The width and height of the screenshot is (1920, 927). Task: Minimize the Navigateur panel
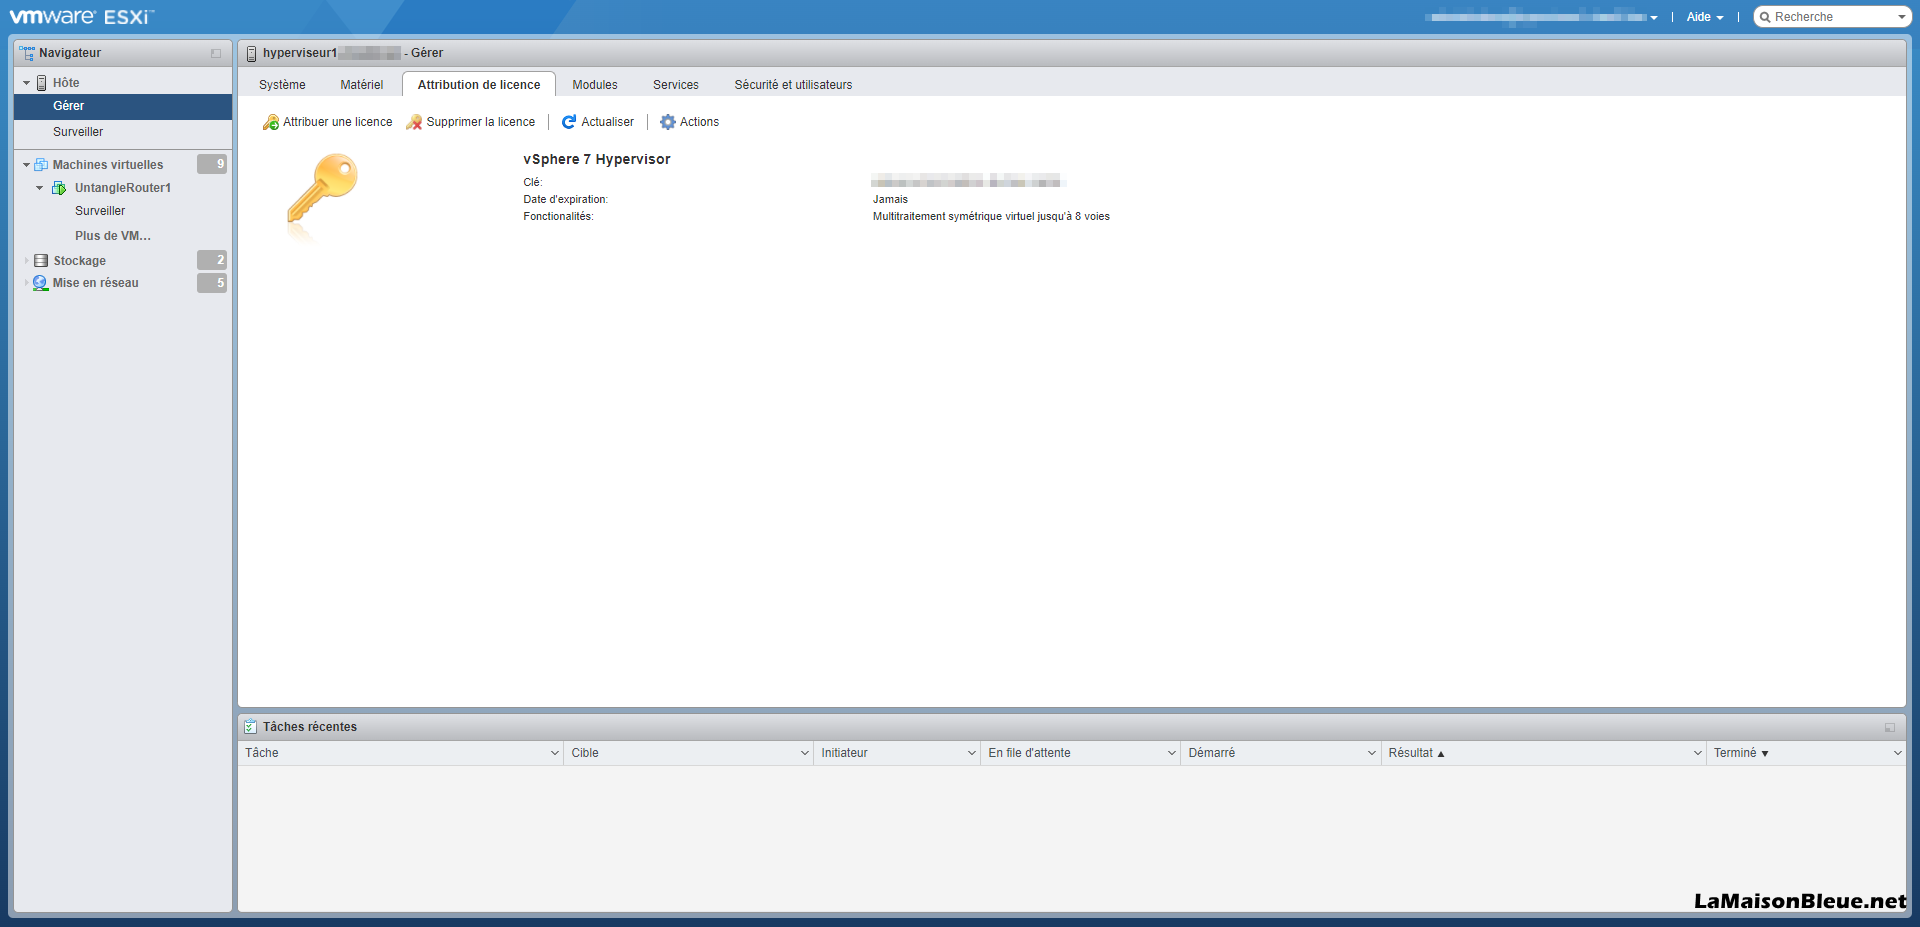(216, 54)
